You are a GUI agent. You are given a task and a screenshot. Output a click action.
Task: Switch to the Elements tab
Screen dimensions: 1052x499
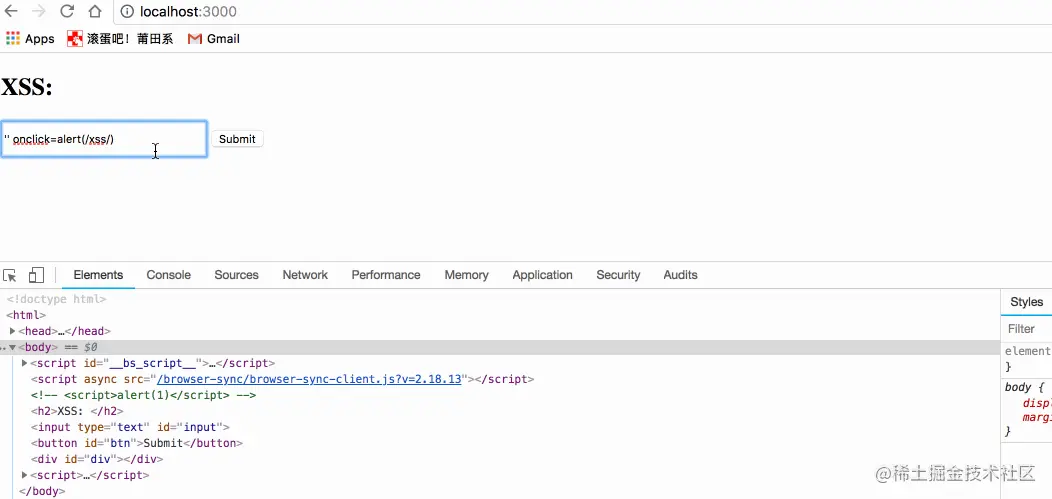point(98,275)
